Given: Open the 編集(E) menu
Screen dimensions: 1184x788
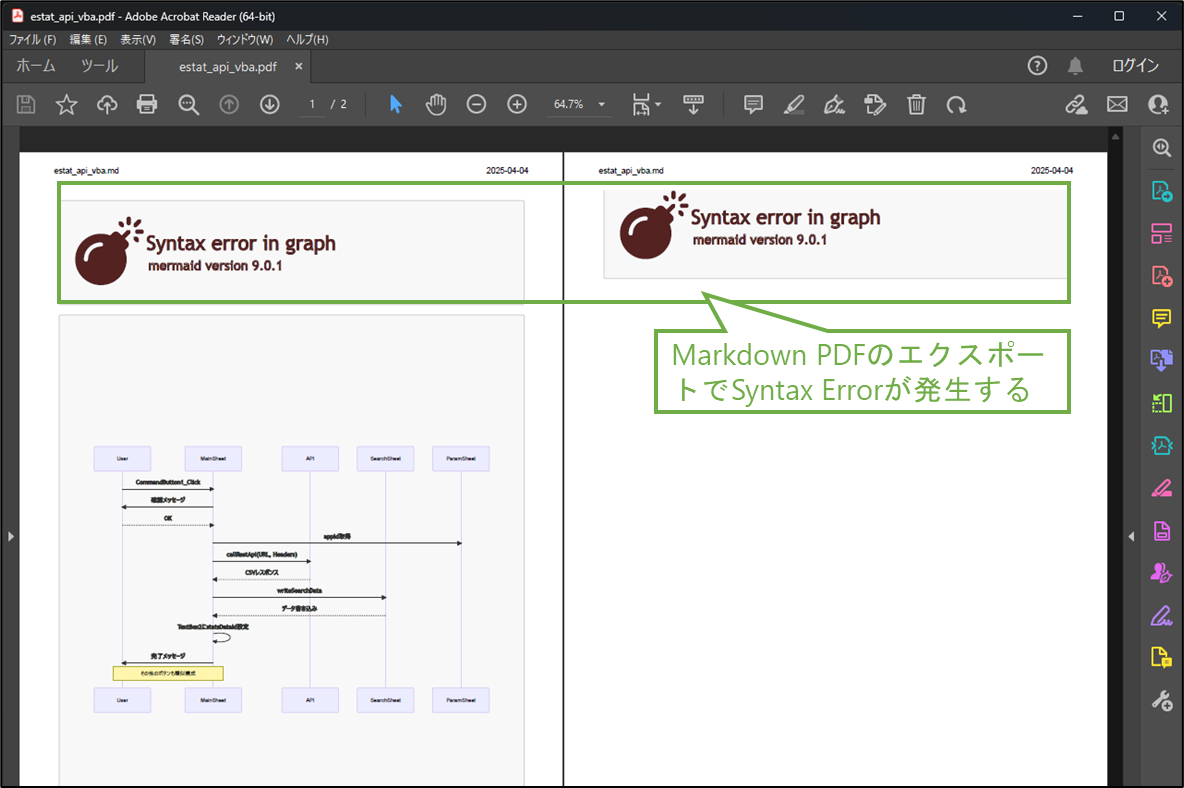Looking at the screenshot, I should point(88,39).
